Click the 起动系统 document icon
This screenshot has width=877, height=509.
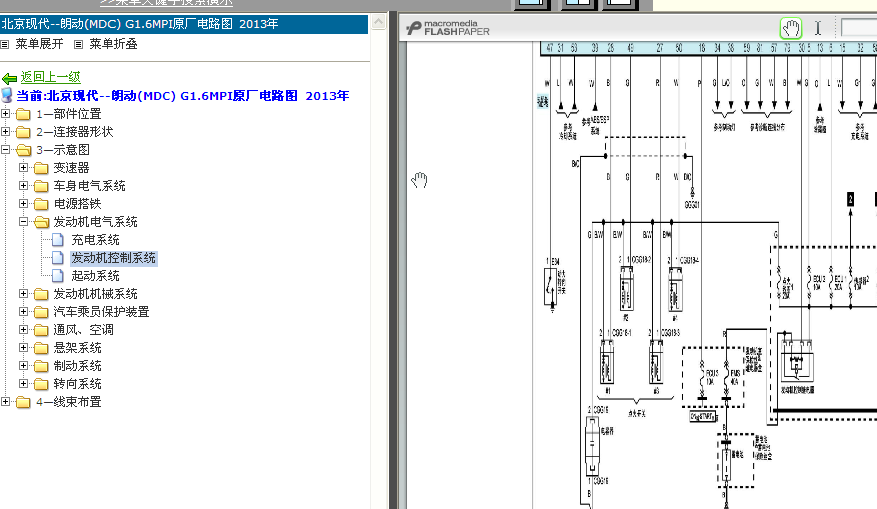(58, 276)
